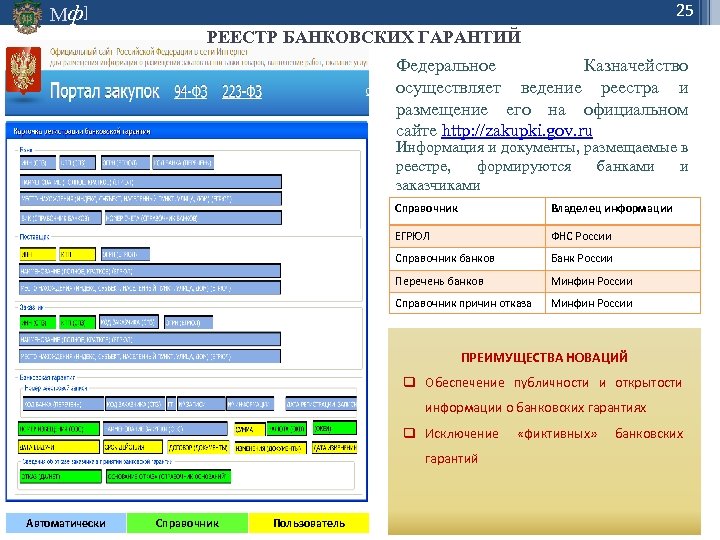
Task: Click the yellow Срок действия field
Action: (x=133, y=447)
